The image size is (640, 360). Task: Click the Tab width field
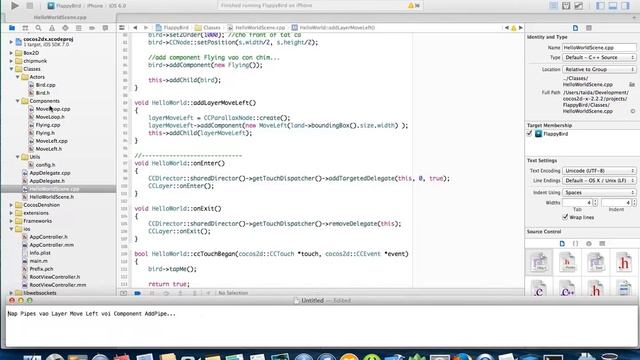[577, 202]
